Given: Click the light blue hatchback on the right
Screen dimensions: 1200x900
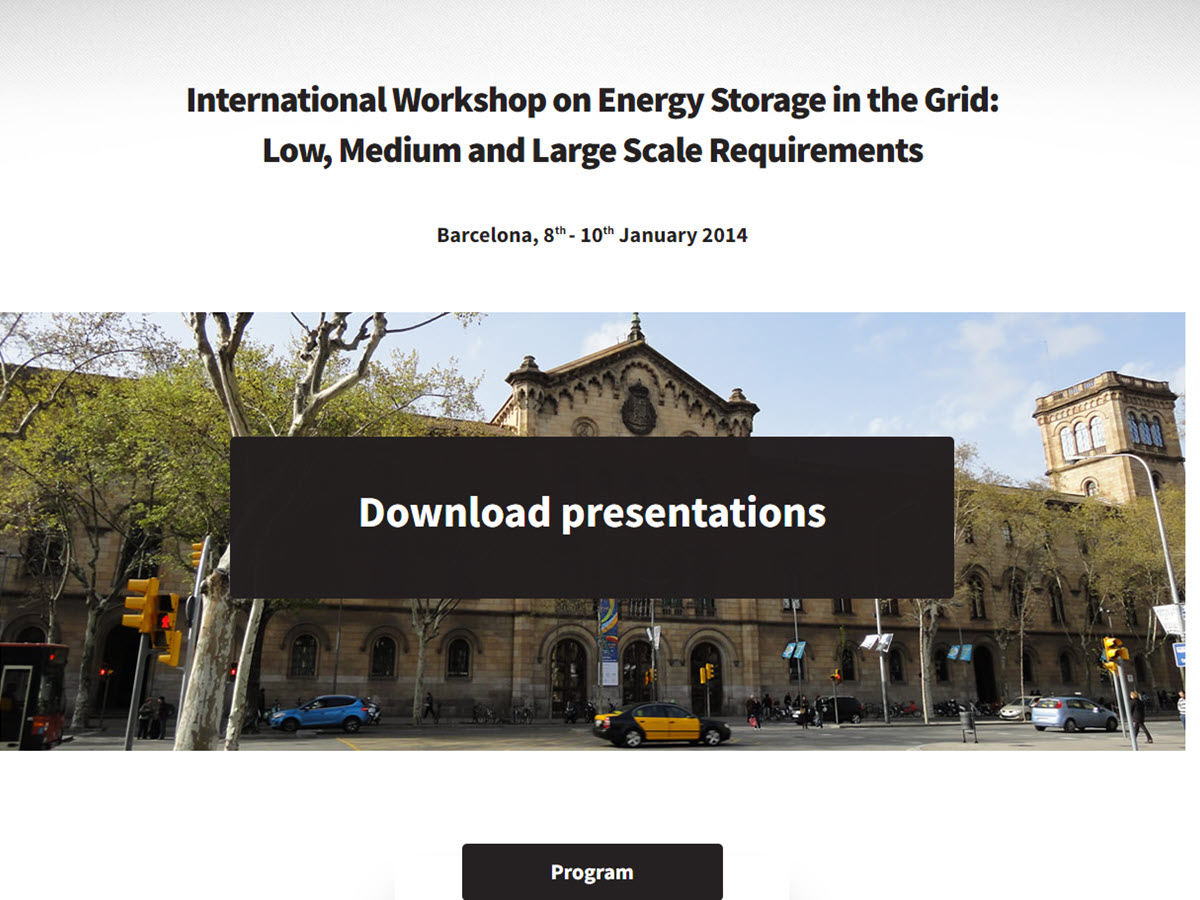Looking at the screenshot, I should click(x=1073, y=712).
